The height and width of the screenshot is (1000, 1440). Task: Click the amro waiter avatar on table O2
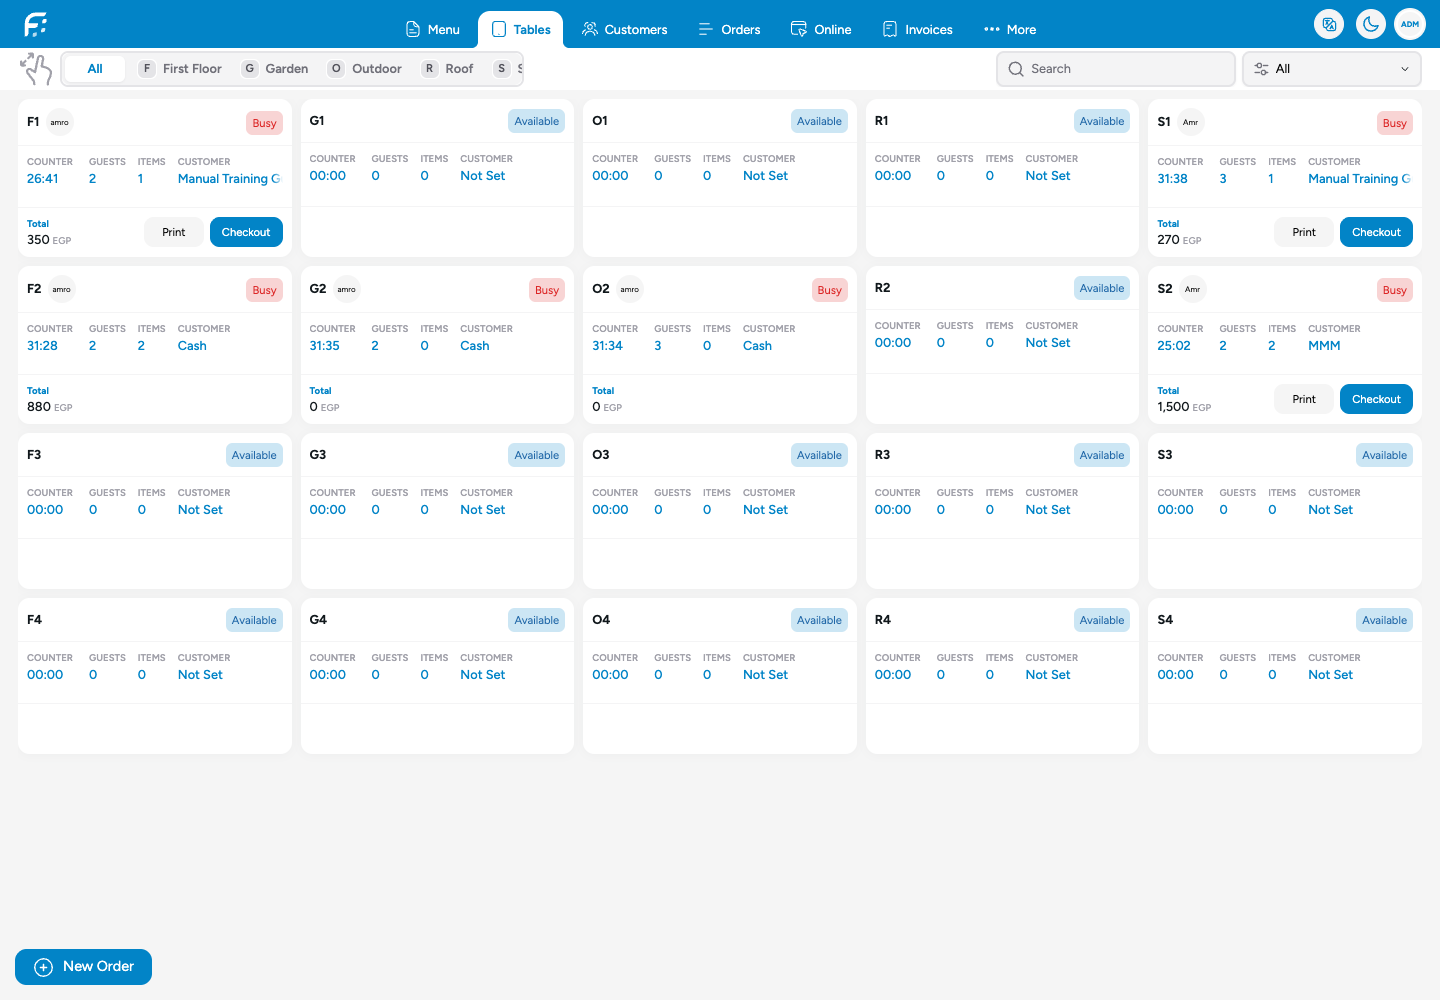click(630, 289)
